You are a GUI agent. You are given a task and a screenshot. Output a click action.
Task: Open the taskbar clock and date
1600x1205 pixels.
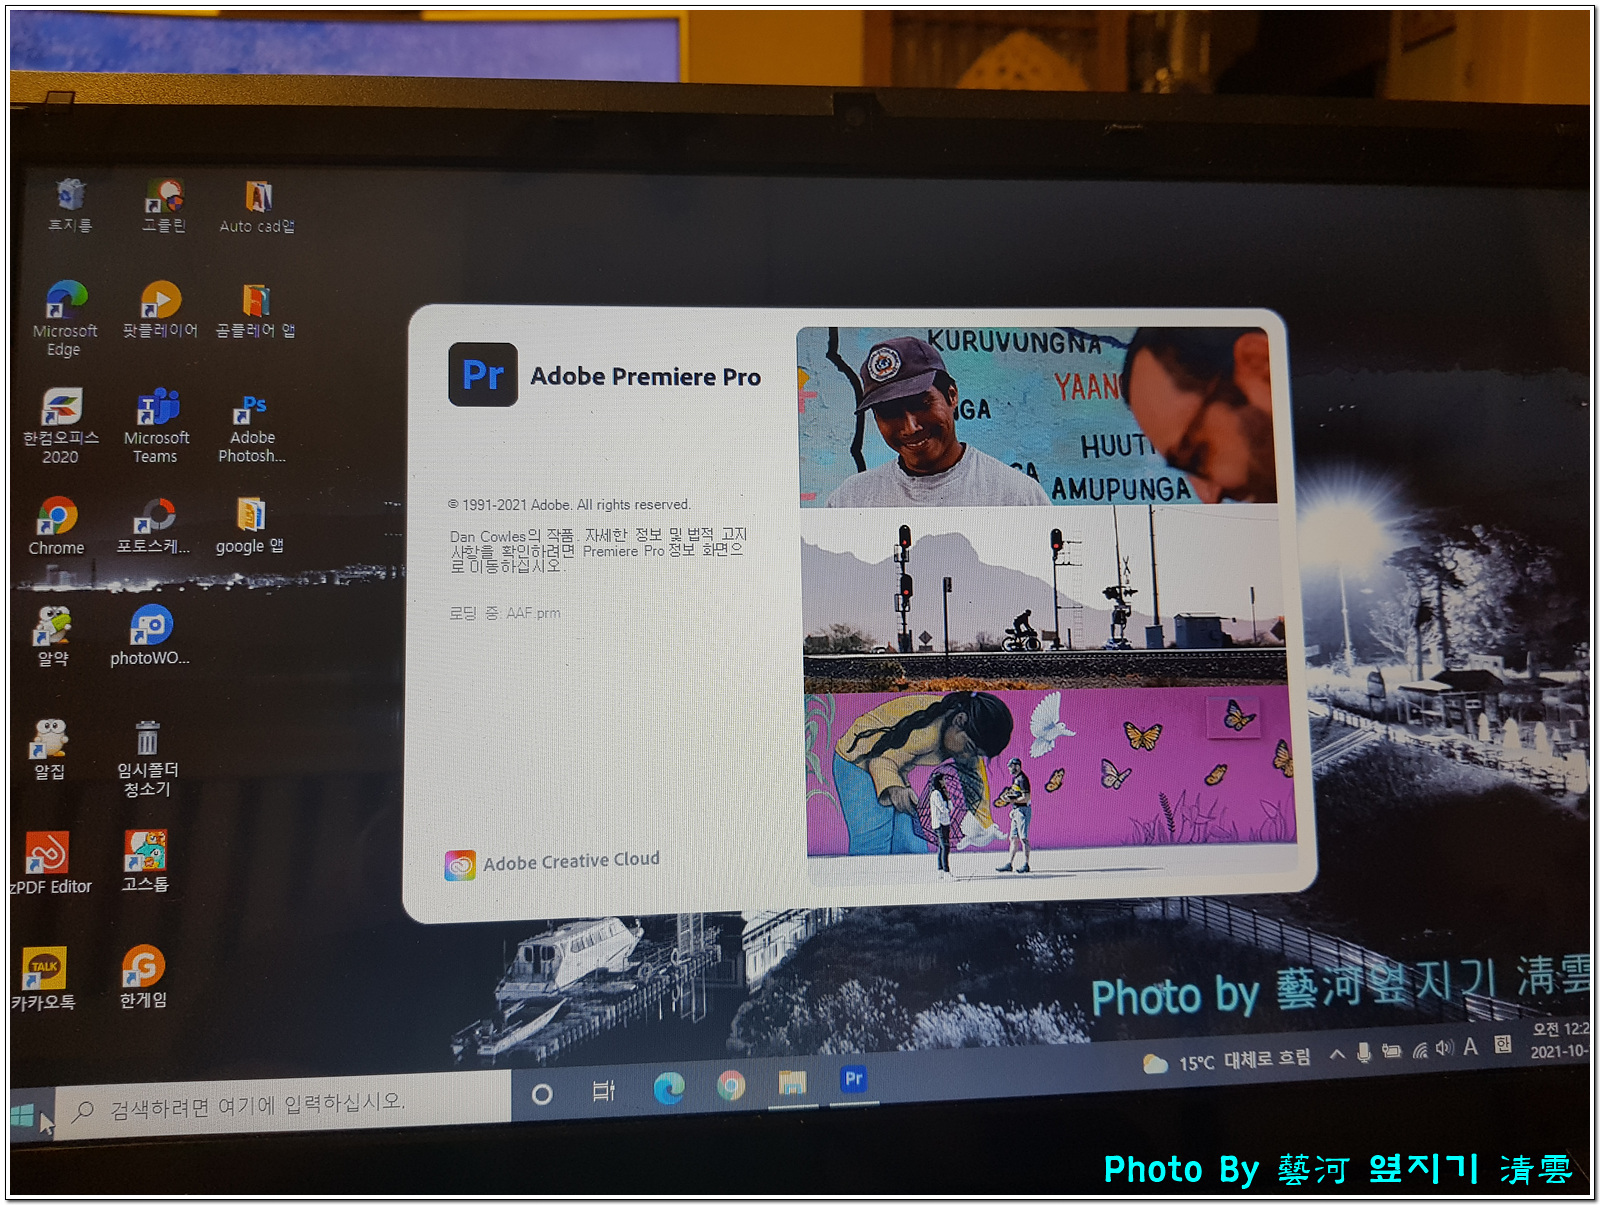(x=1560, y=1040)
